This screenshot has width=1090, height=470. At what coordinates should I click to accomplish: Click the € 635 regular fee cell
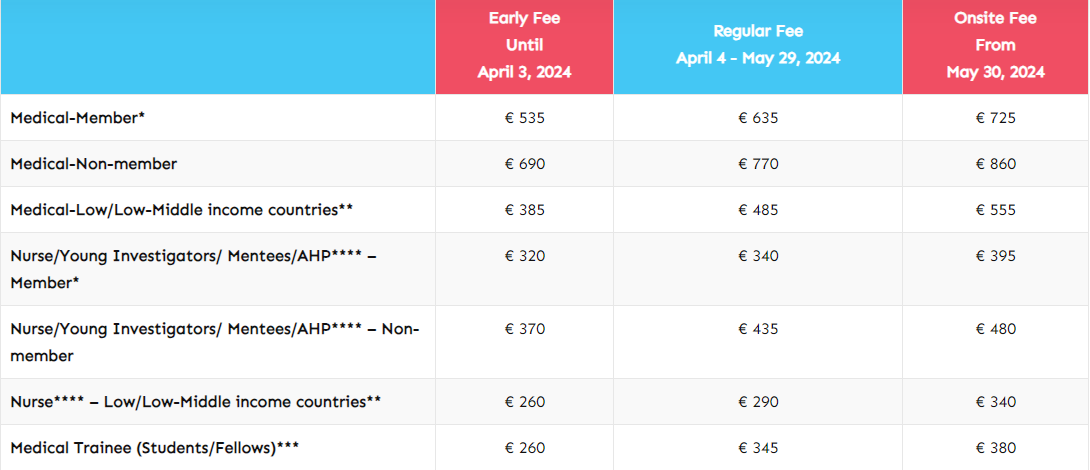[758, 118]
